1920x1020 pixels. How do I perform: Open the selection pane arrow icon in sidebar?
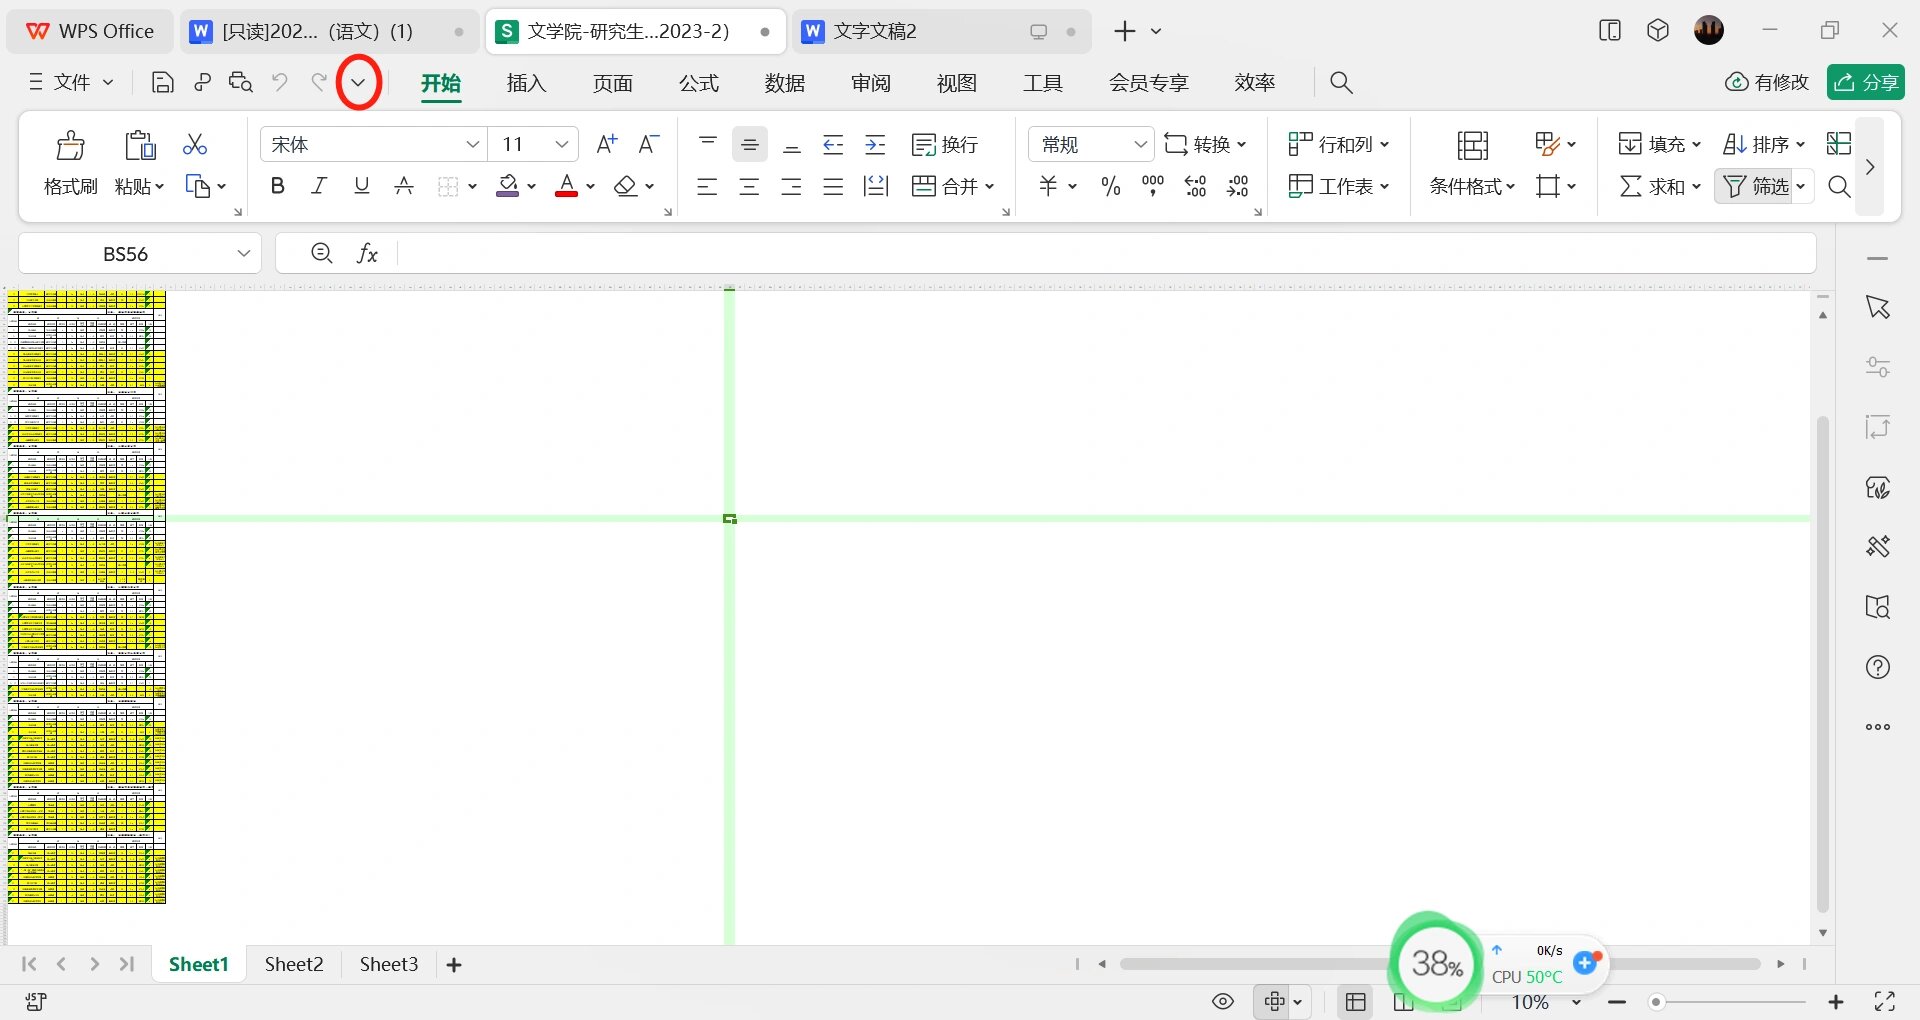pyautogui.click(x=1878, y=307)
